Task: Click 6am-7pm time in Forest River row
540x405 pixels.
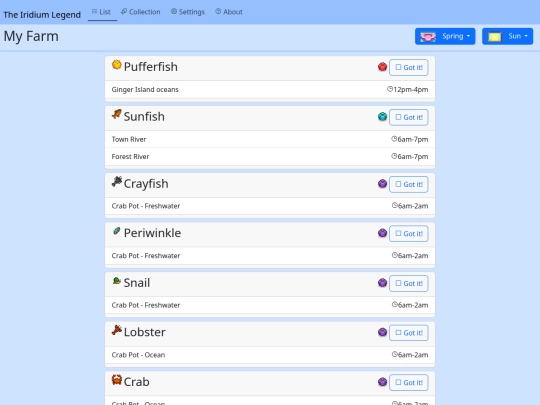Action: pyautogui.click(x=413, y=156)
